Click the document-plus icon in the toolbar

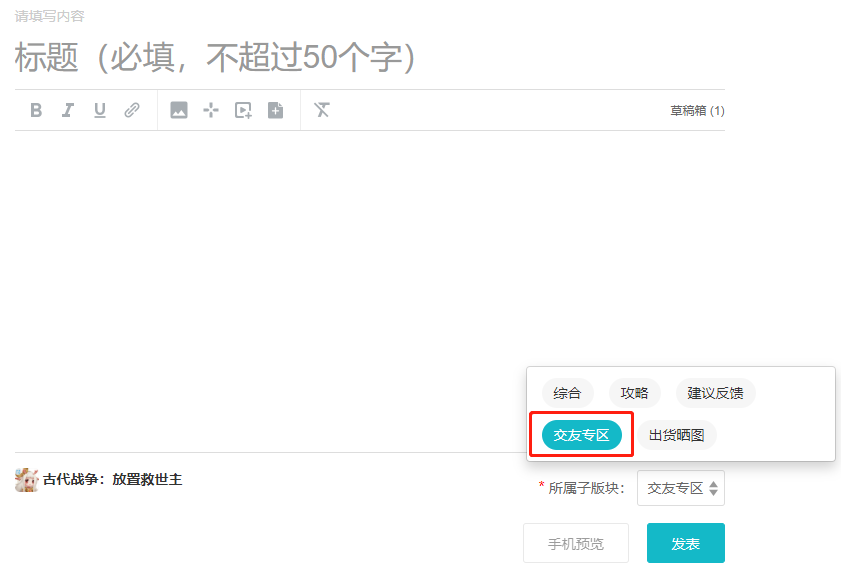coord(275,110)
